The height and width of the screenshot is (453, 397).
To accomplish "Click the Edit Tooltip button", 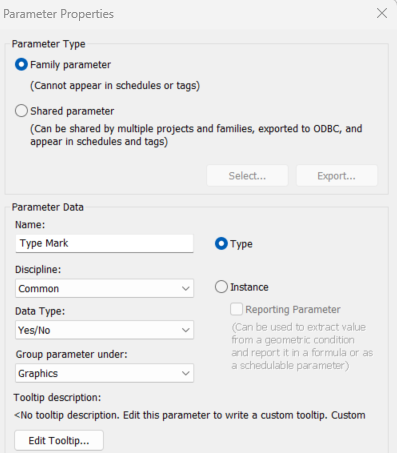I will coord(59,440).
